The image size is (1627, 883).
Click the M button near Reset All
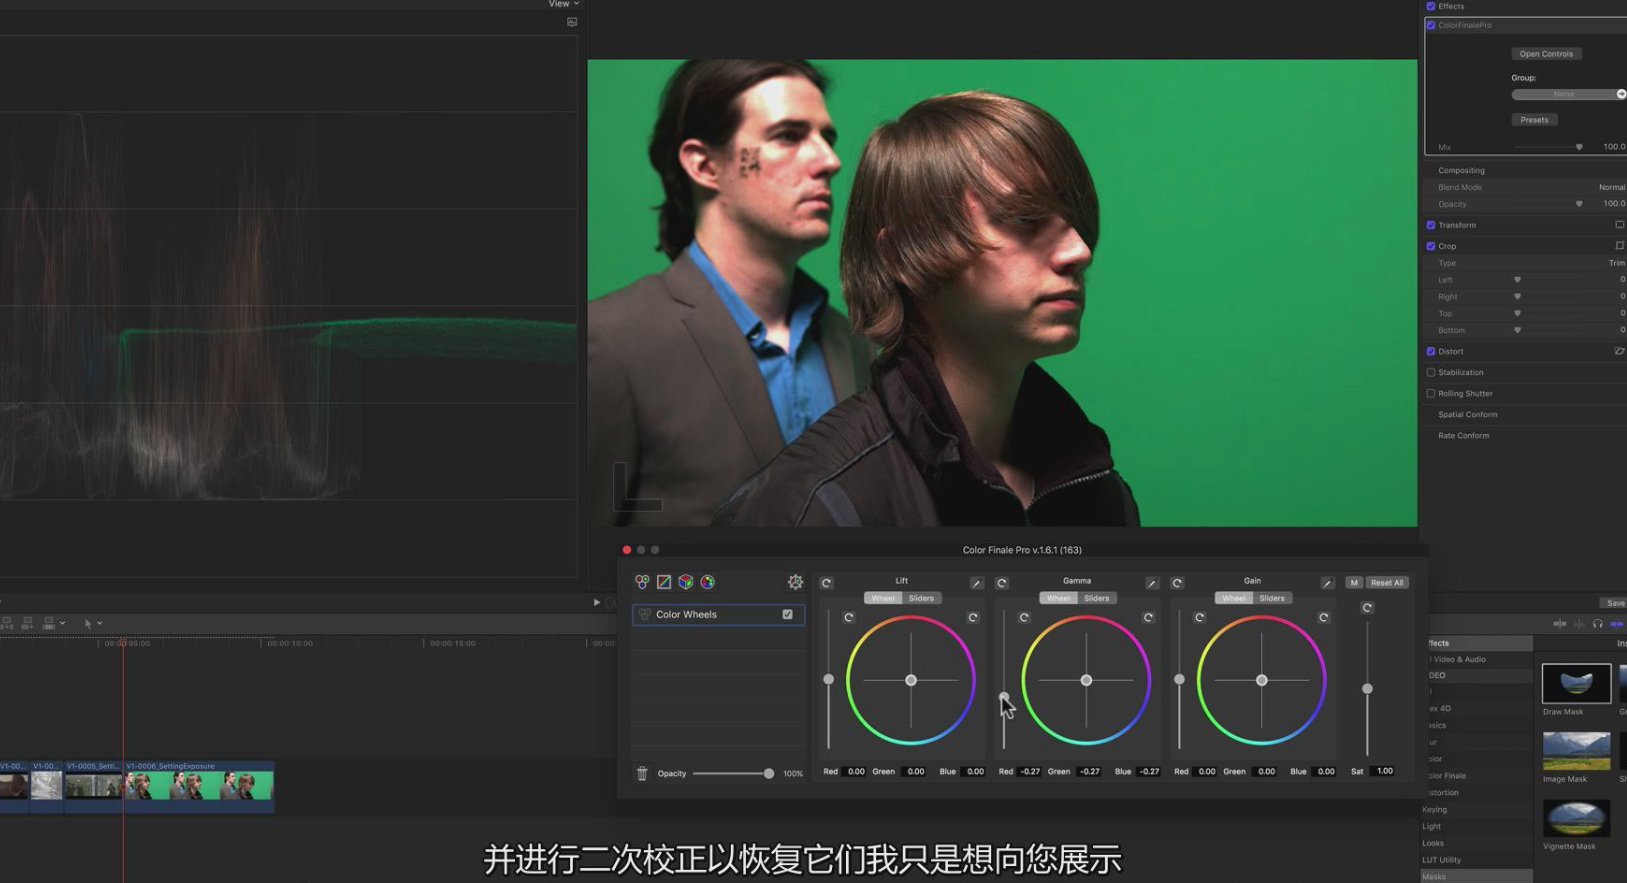click(x=1354, y=583)
